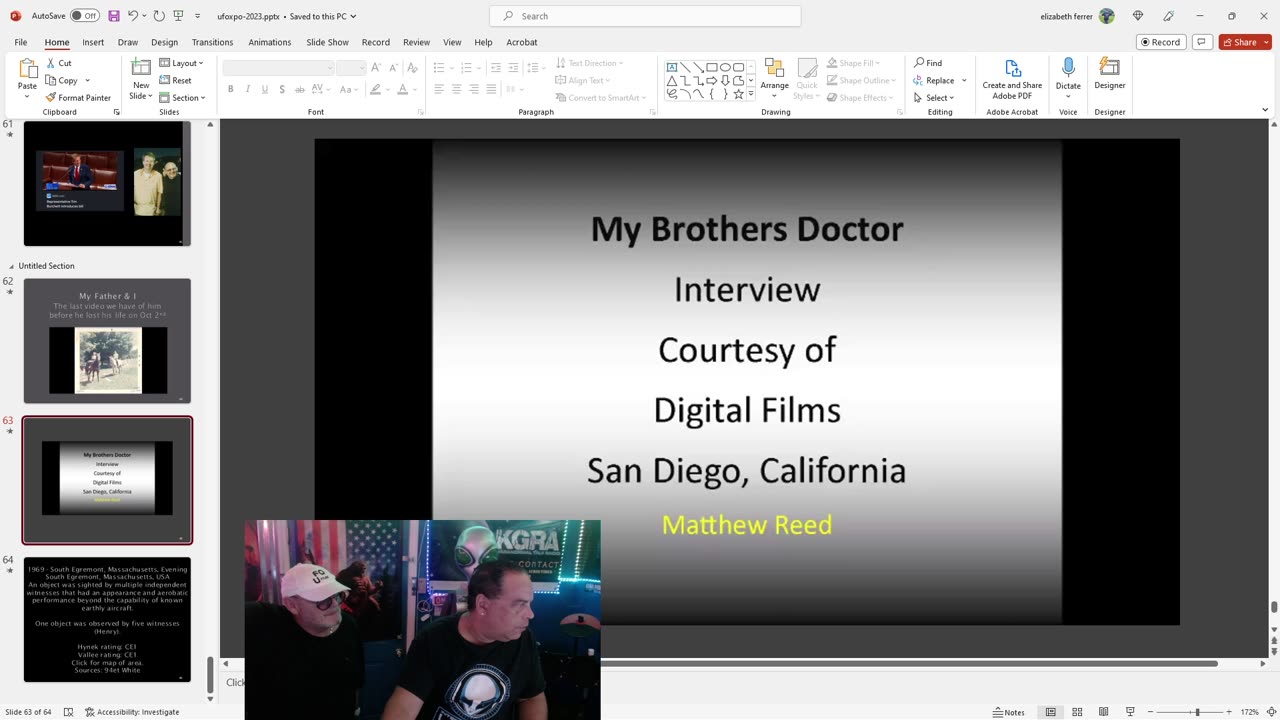The image size is (1280, 720).
Task: Click Format Painter
Action: tap(78, 97)
